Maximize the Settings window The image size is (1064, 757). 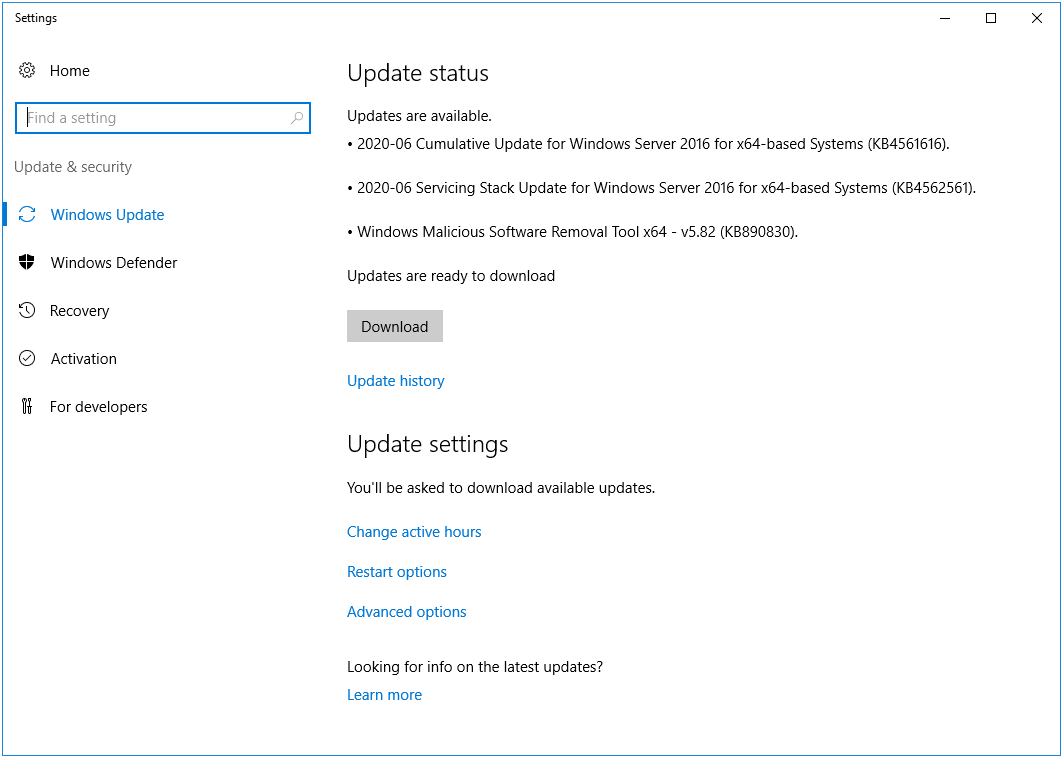coord(991,18)
